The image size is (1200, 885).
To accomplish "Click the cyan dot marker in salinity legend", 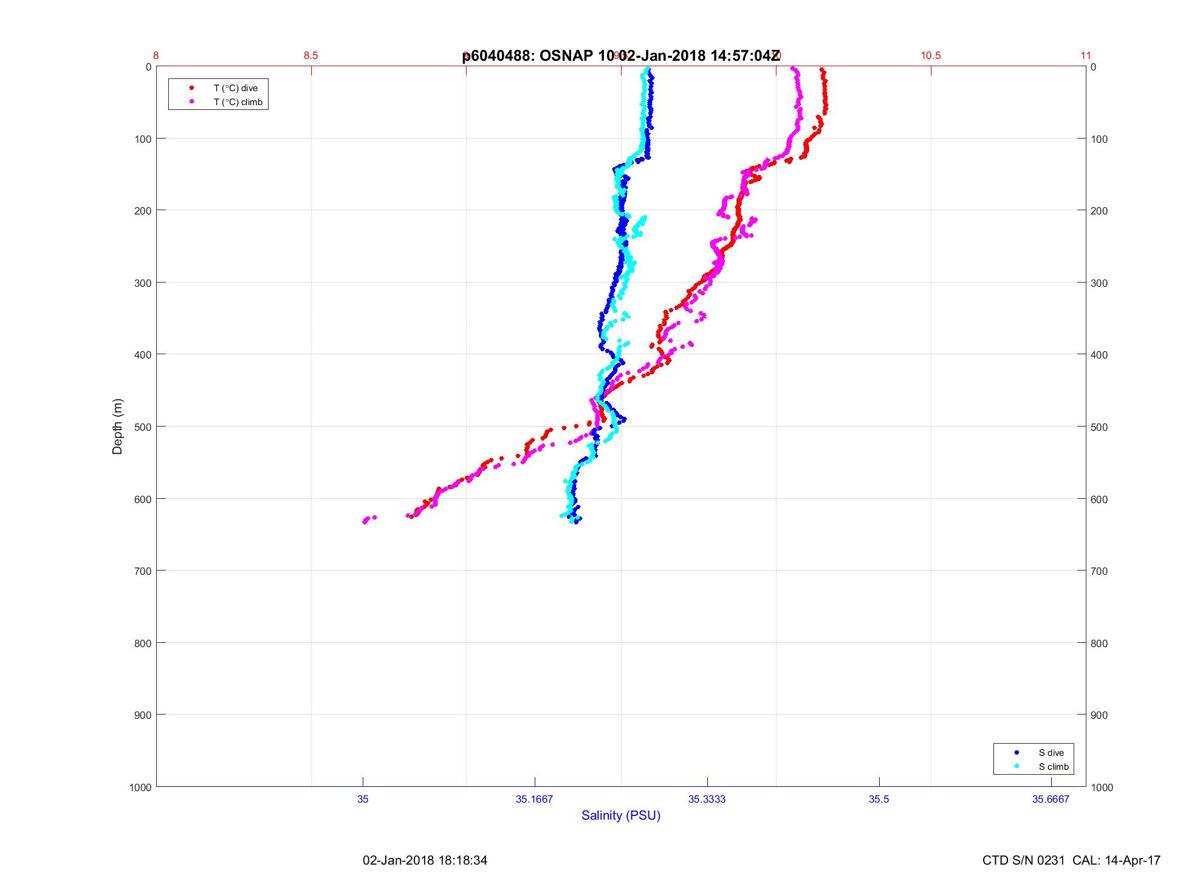I will (x=1016, y=766).
